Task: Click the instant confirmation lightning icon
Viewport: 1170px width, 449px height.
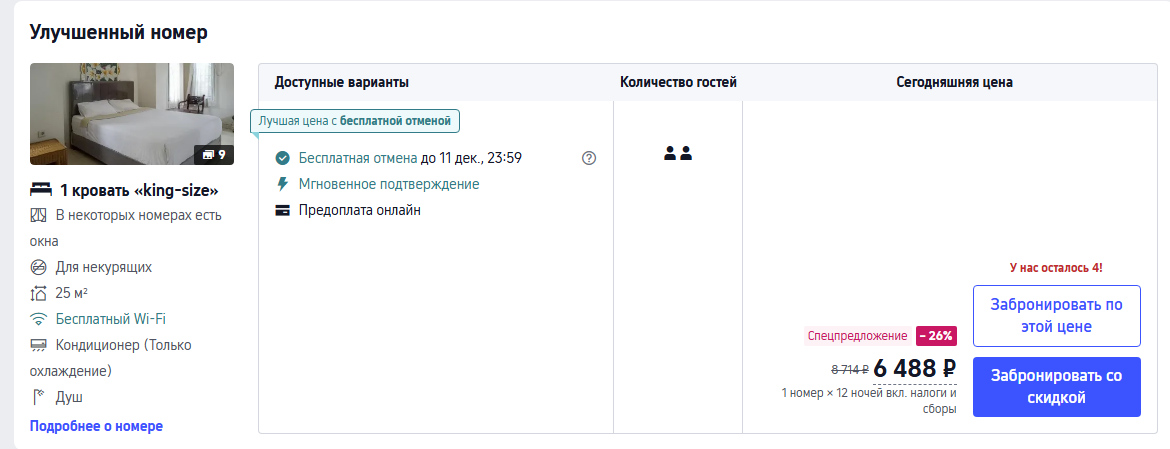Action: 283,184
